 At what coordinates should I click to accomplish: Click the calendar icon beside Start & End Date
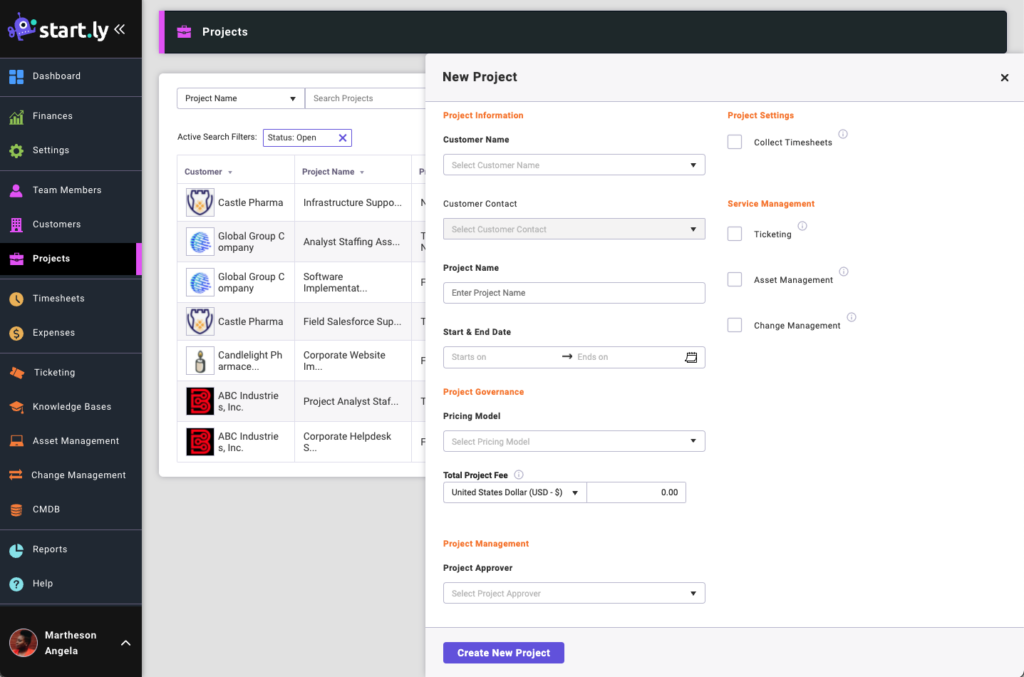coord(691,357)
